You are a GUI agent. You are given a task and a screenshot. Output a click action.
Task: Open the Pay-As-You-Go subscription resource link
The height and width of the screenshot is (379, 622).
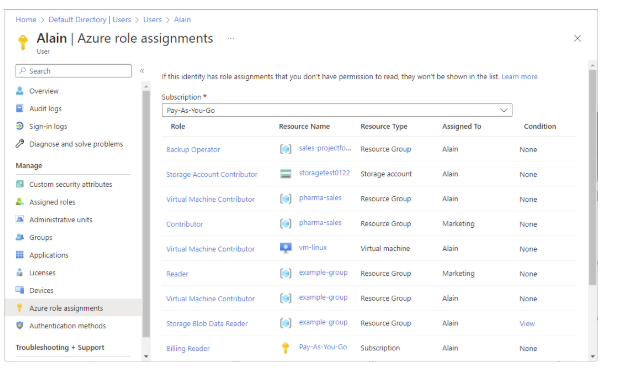coord(323,346)
